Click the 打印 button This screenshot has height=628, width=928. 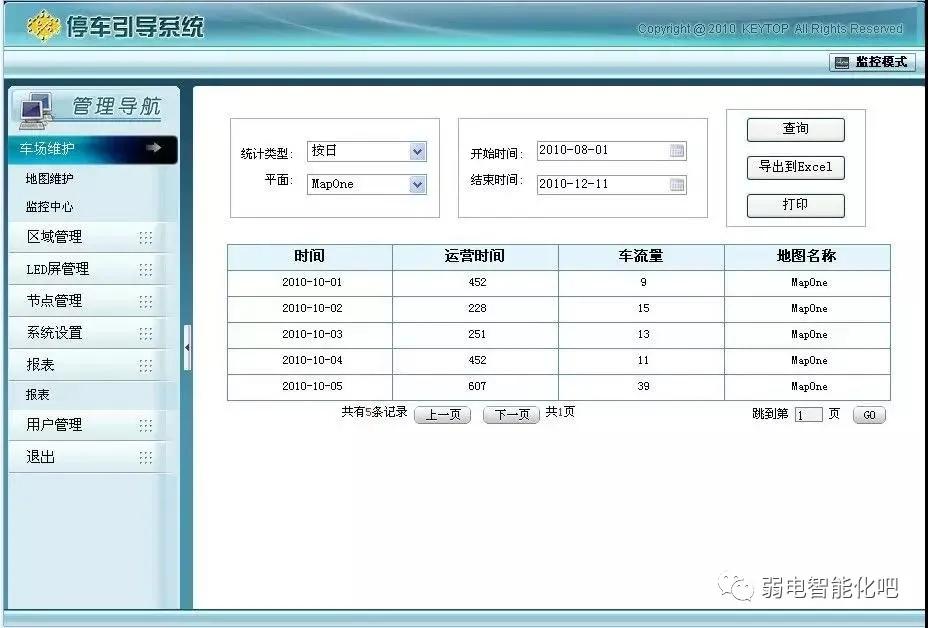point(795,205)
